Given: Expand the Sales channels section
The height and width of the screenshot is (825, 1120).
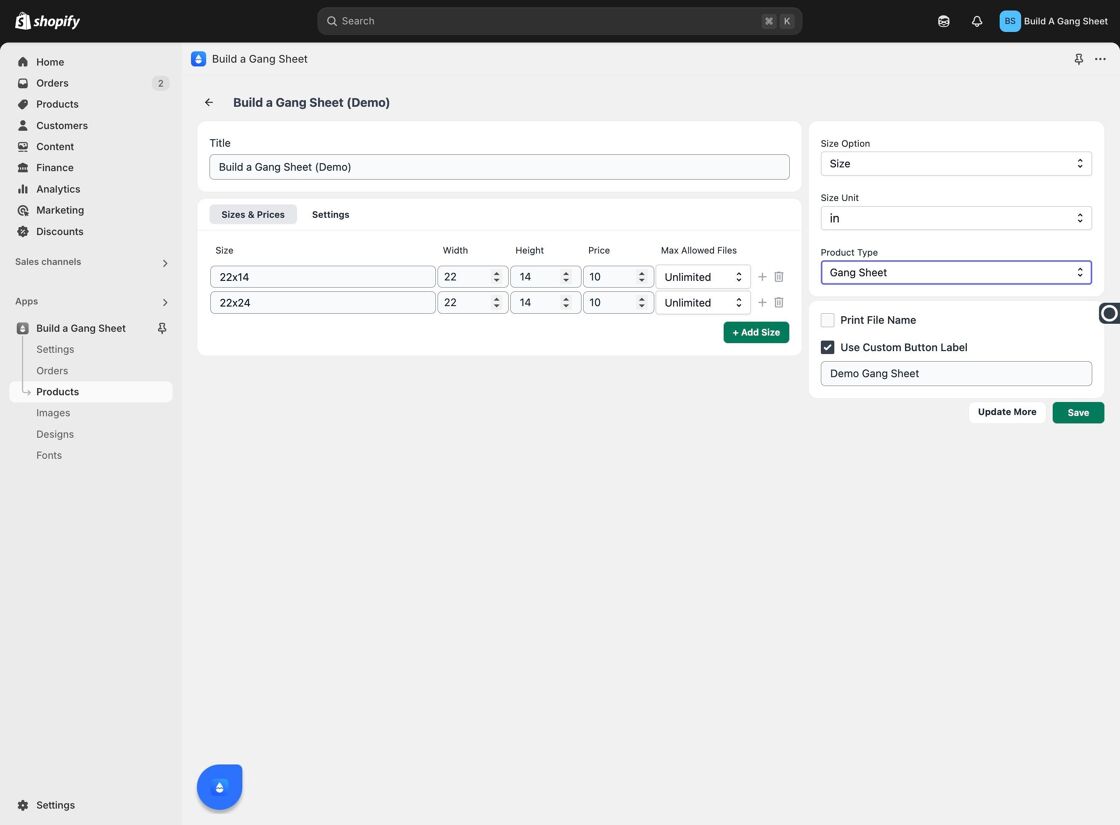Looking at the screenshot, I should tap(165, 263).
